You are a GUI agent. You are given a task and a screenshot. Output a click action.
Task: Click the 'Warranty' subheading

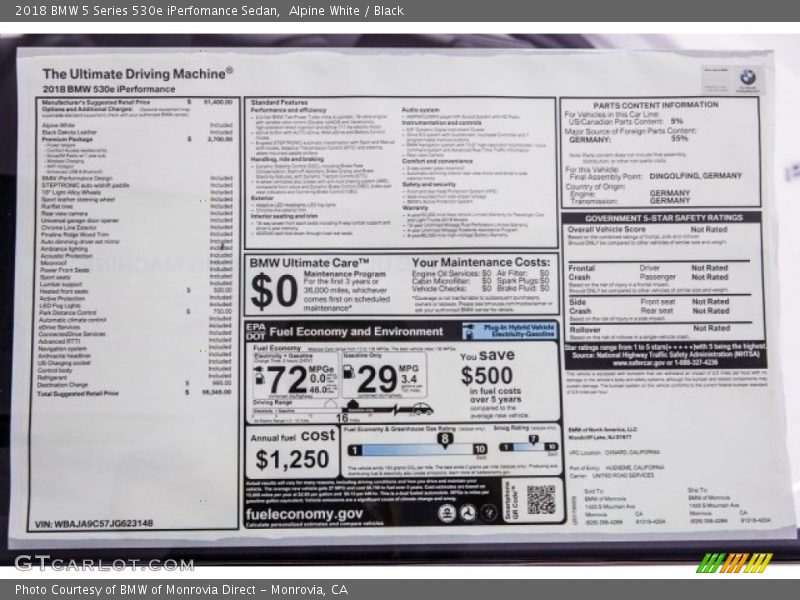415,208
